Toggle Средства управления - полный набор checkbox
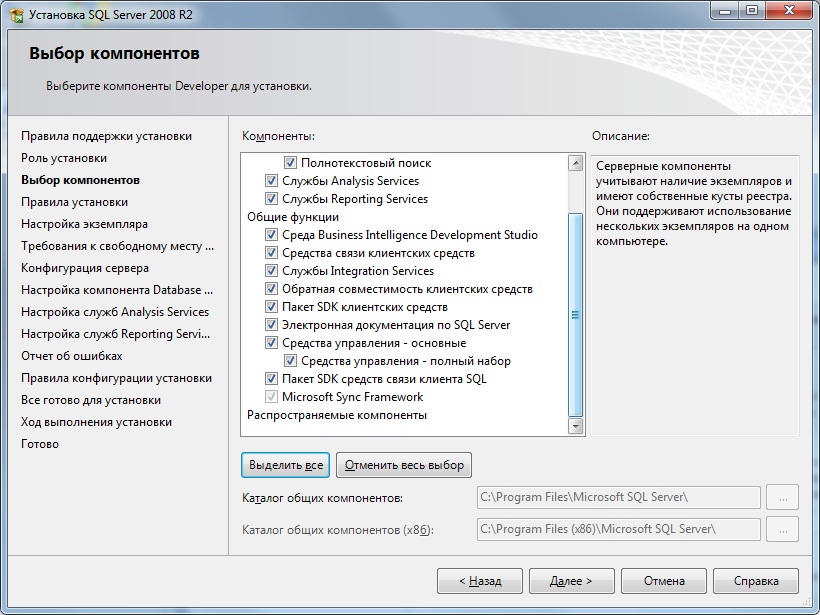820x615 pixels. click(x=290, y=361)
